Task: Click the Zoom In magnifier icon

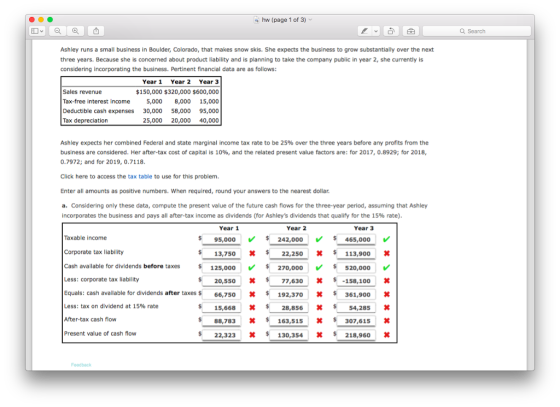Action: (x=75, y=31)
